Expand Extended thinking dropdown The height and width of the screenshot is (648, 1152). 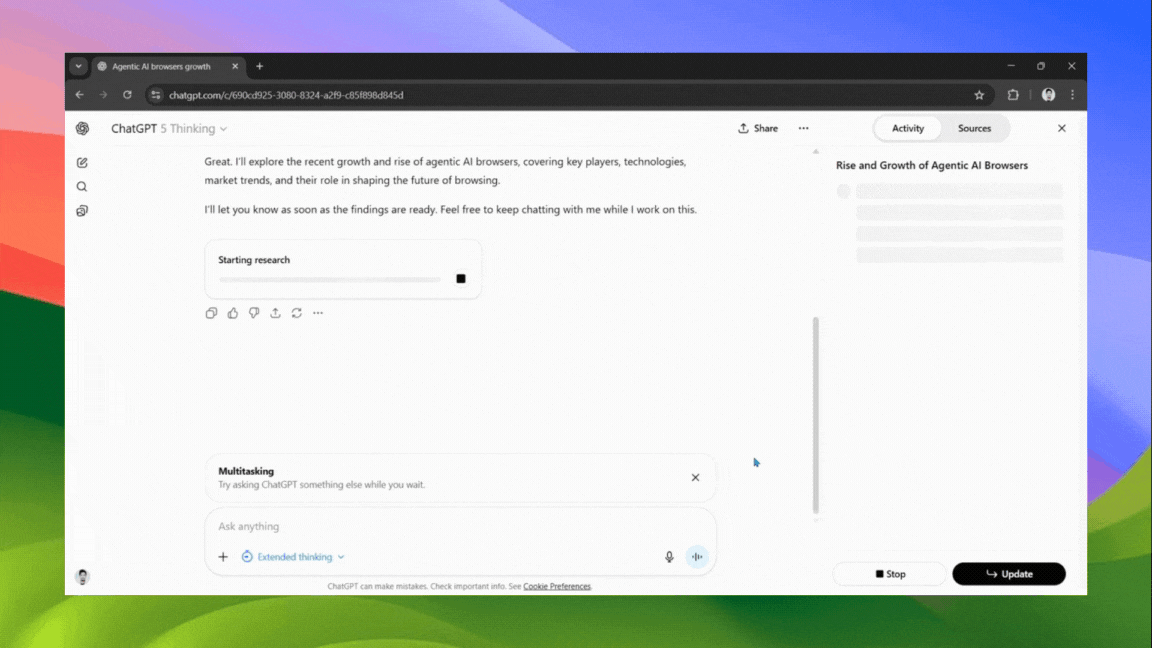tap(293, 557)
